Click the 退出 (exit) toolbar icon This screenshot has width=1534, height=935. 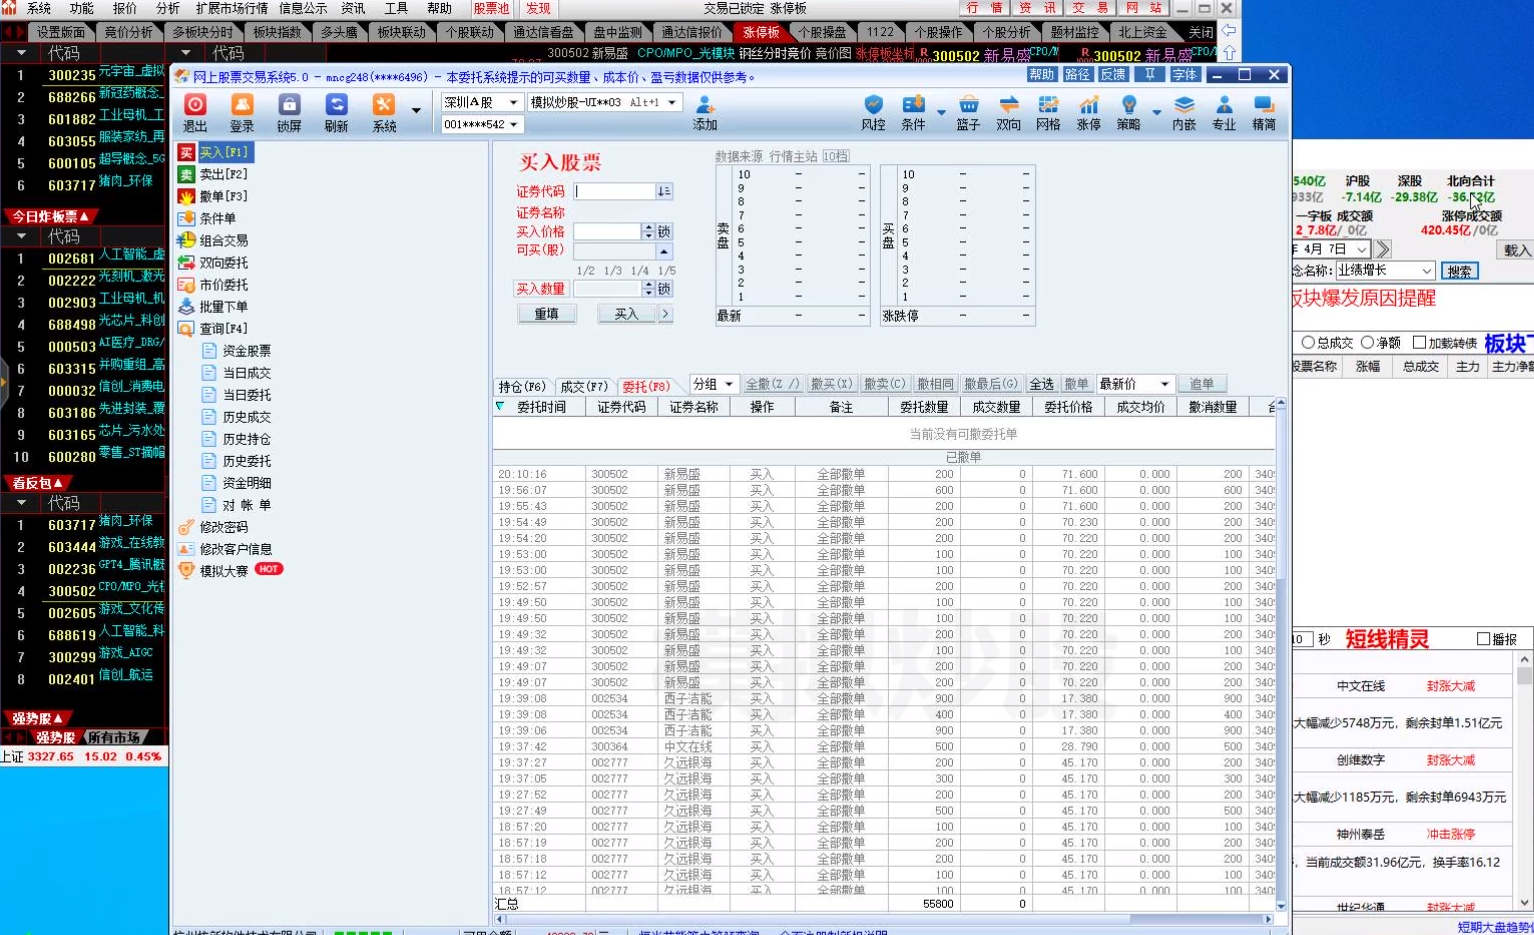tap(195, 112)
